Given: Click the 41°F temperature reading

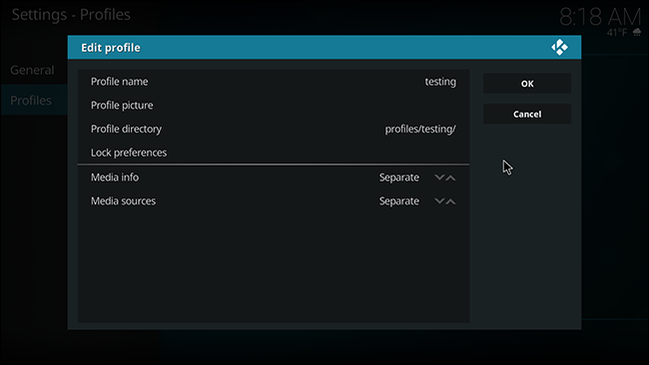Looking at the screenshot, I should tap(617, 32).
